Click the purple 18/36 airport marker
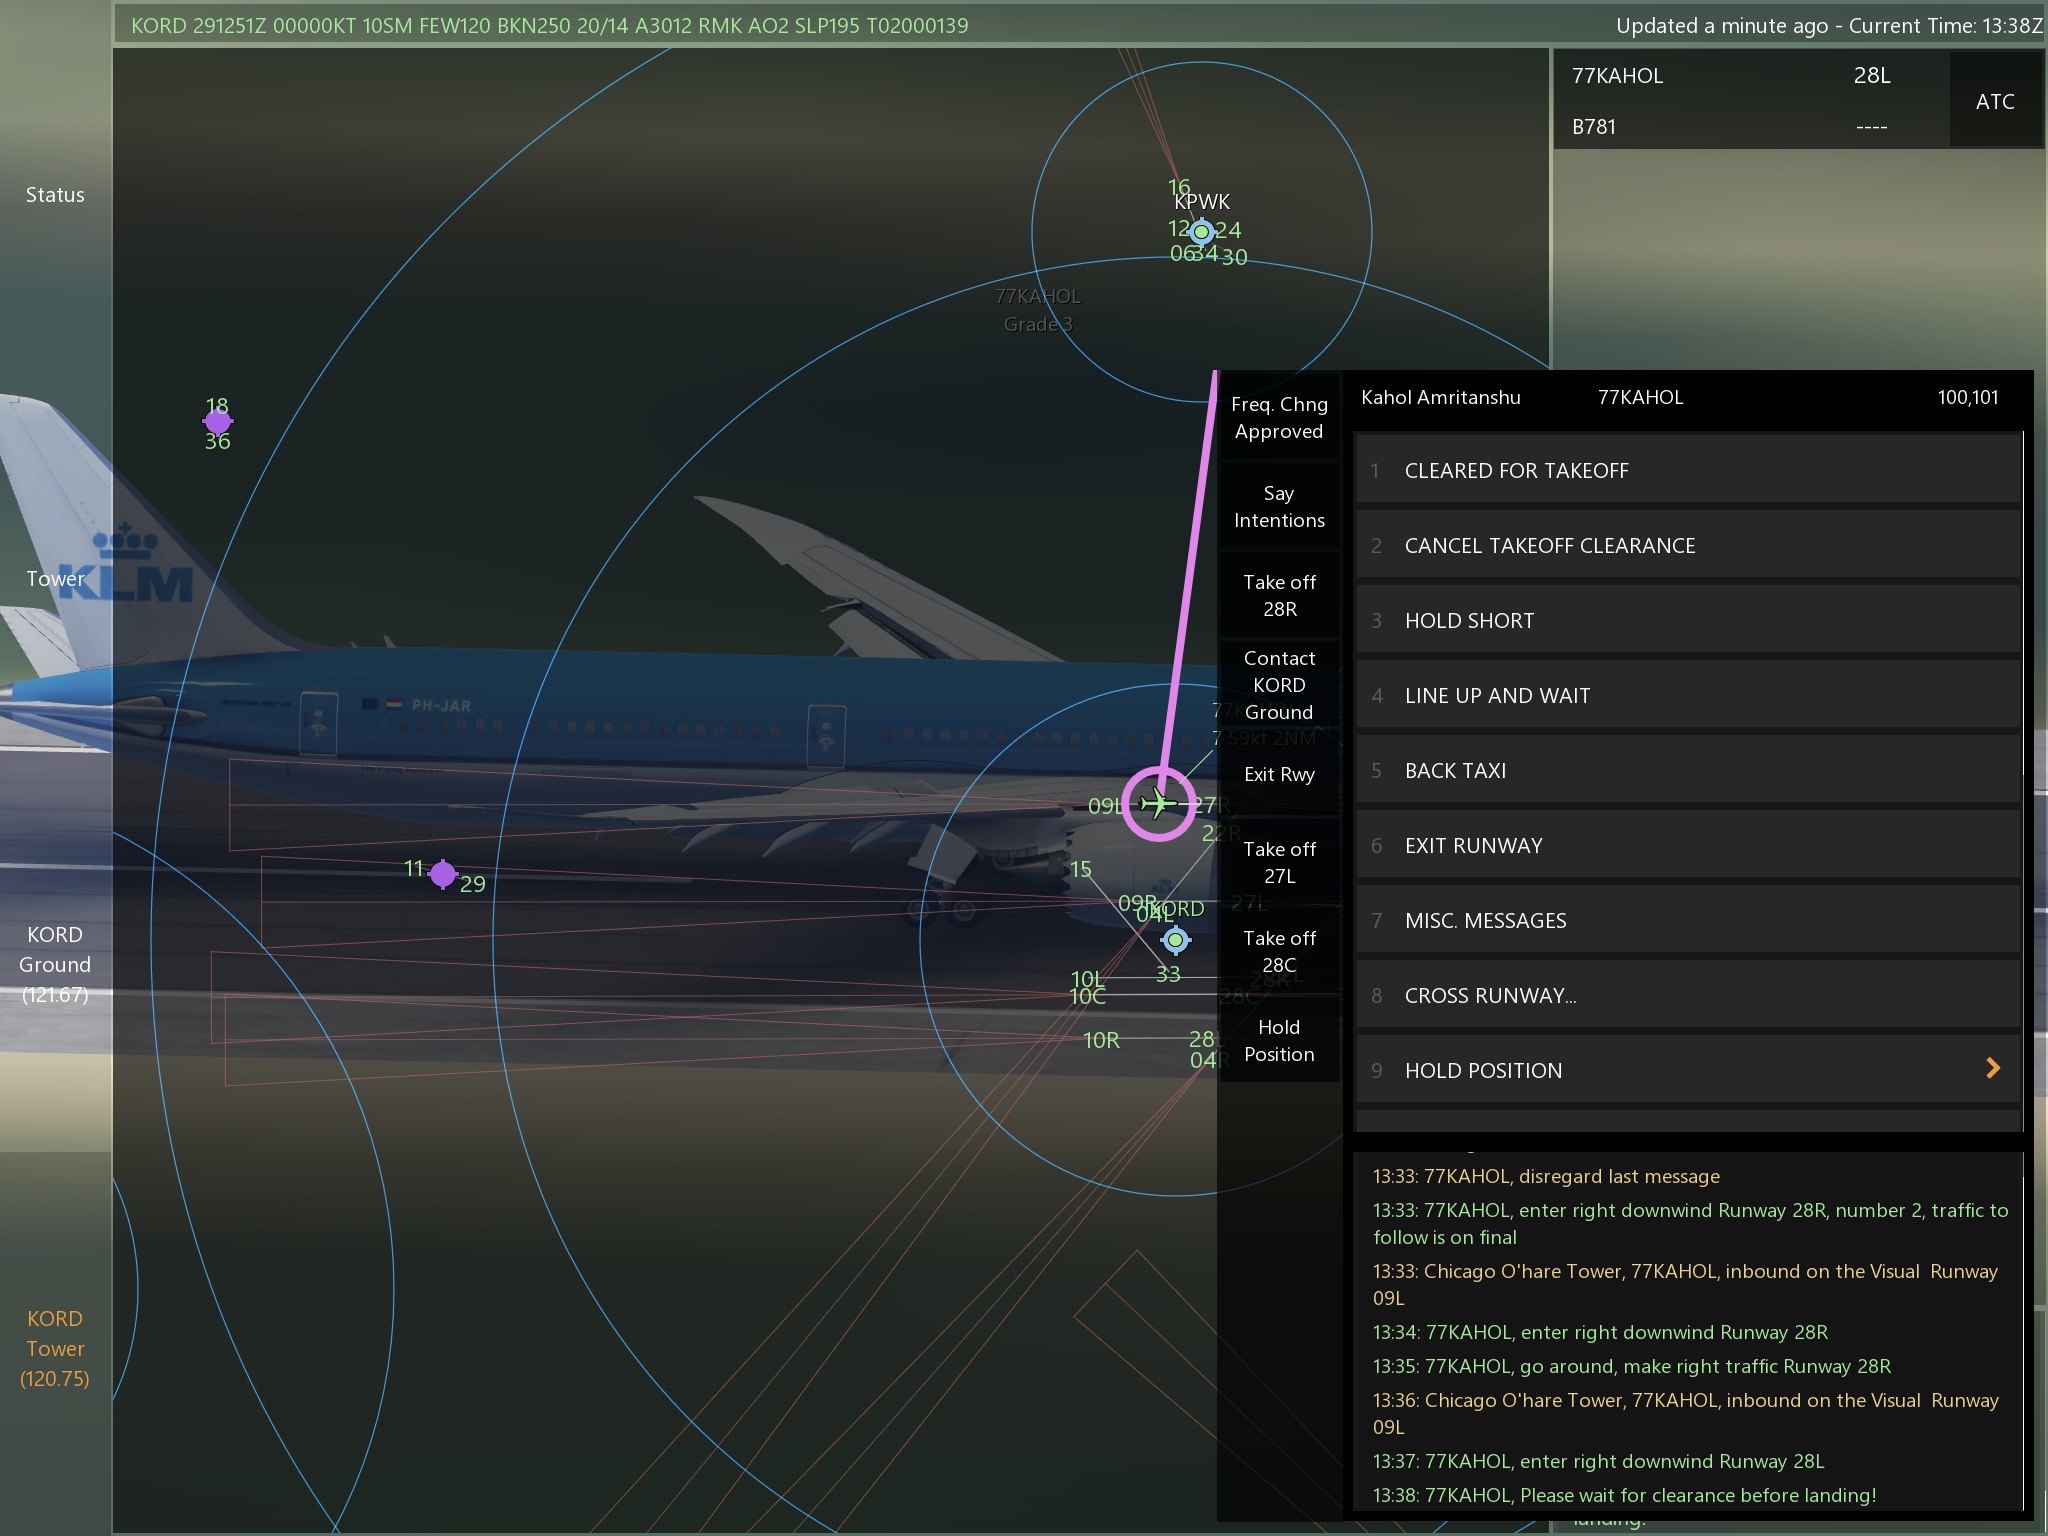Image resolution: width=2048 pixels, height=1536 pixels. tap(217, 422)
